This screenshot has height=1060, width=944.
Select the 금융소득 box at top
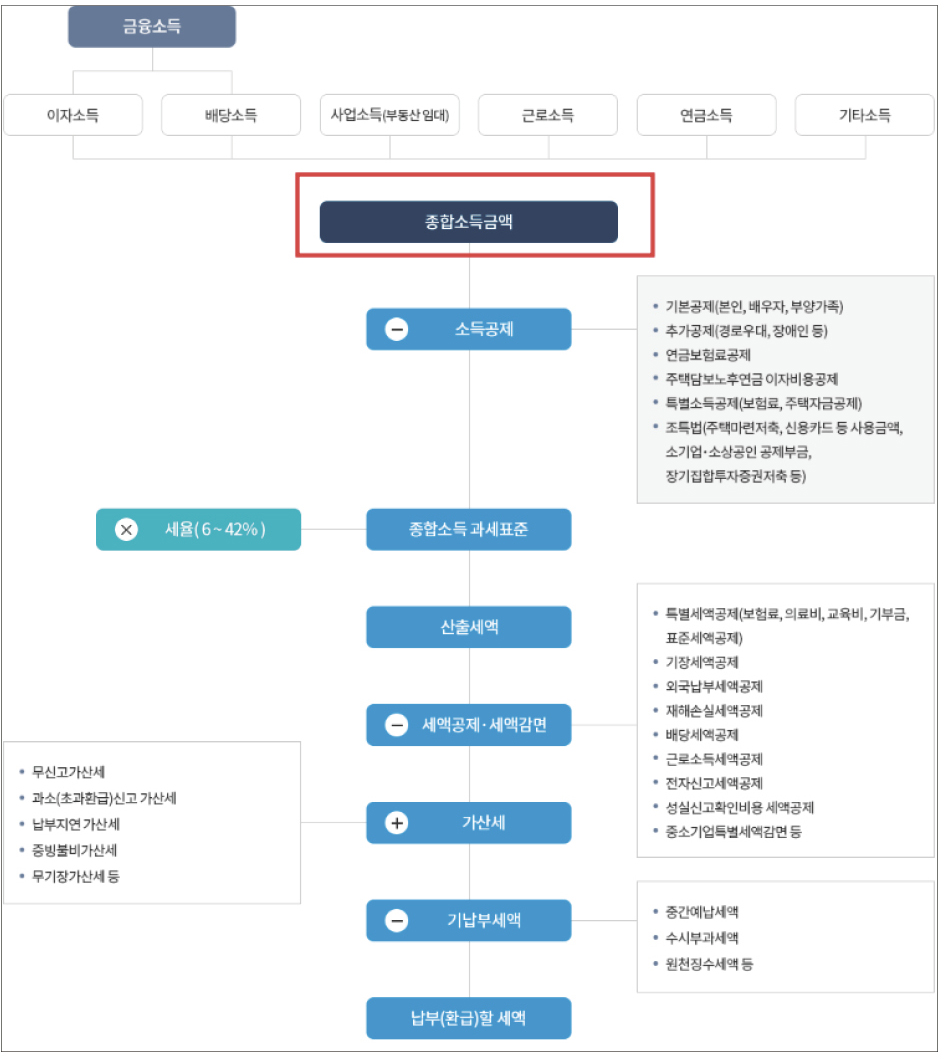point(152,27)
